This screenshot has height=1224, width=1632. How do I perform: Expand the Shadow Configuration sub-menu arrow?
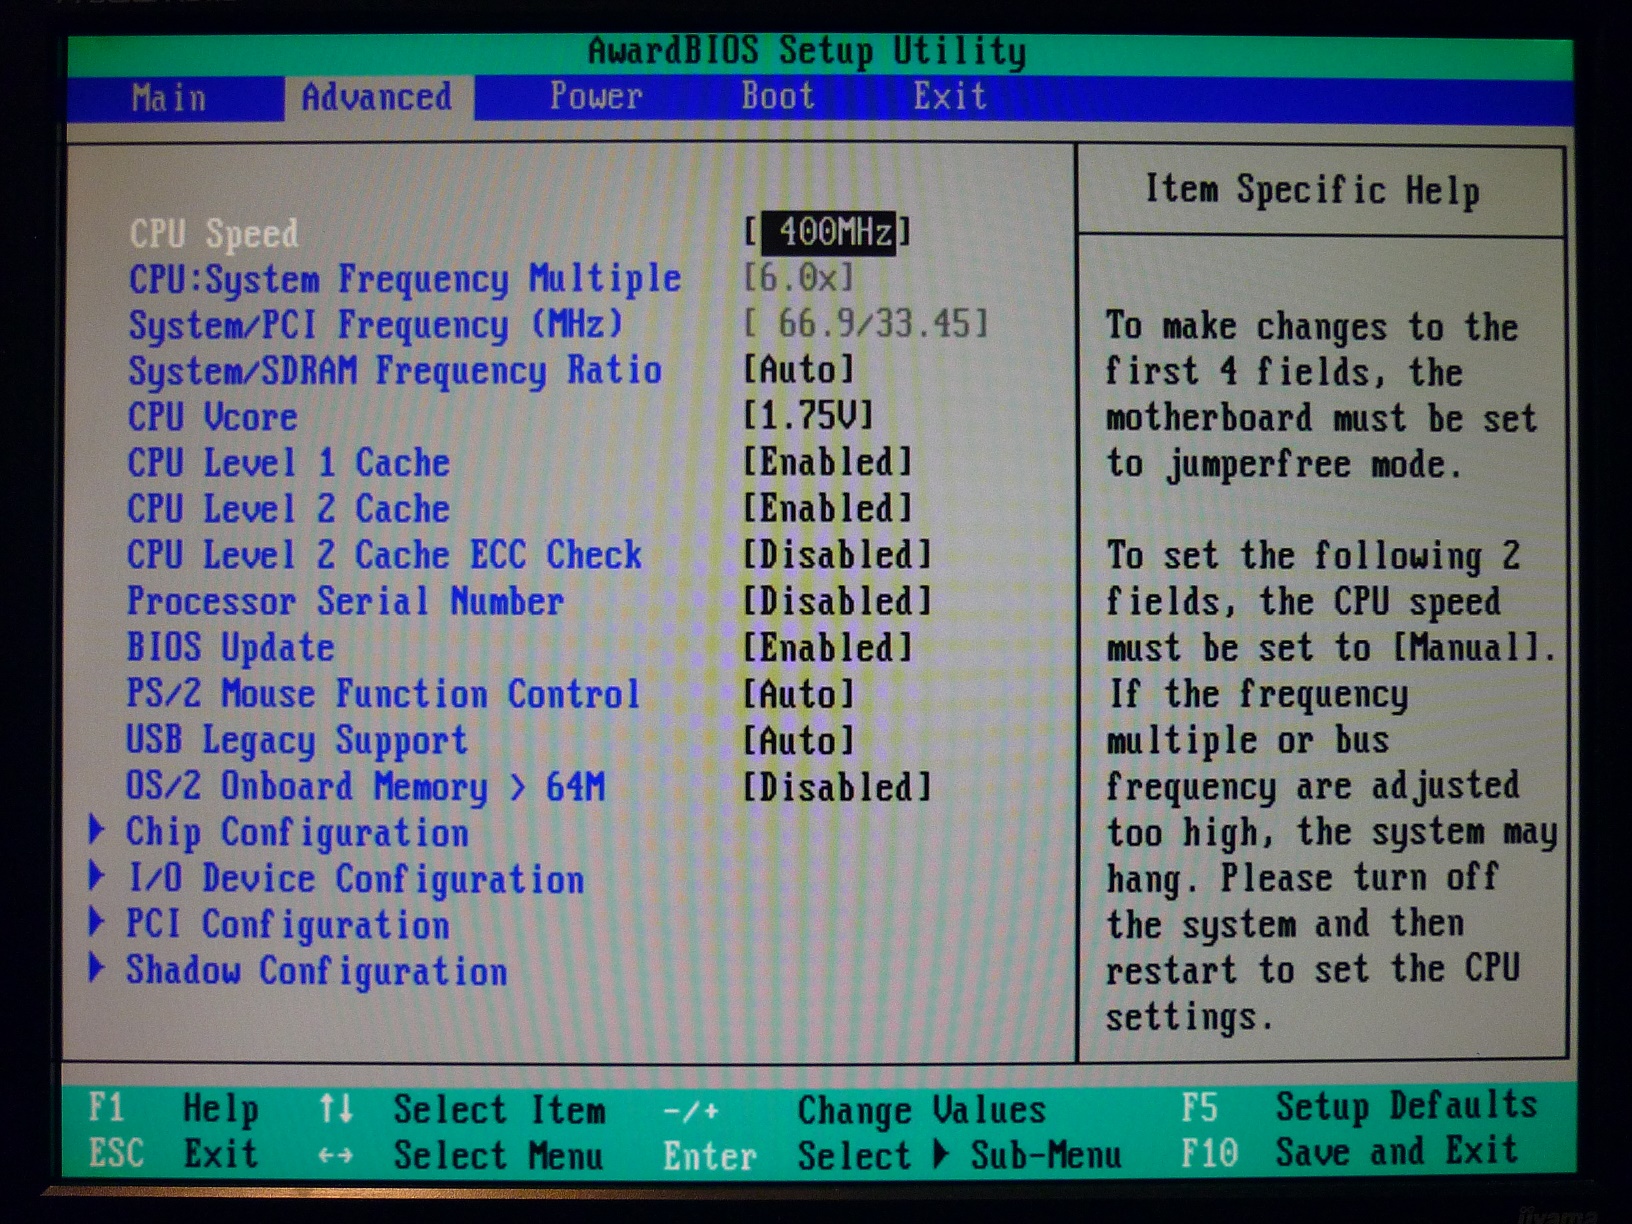(x=97, y=968)
